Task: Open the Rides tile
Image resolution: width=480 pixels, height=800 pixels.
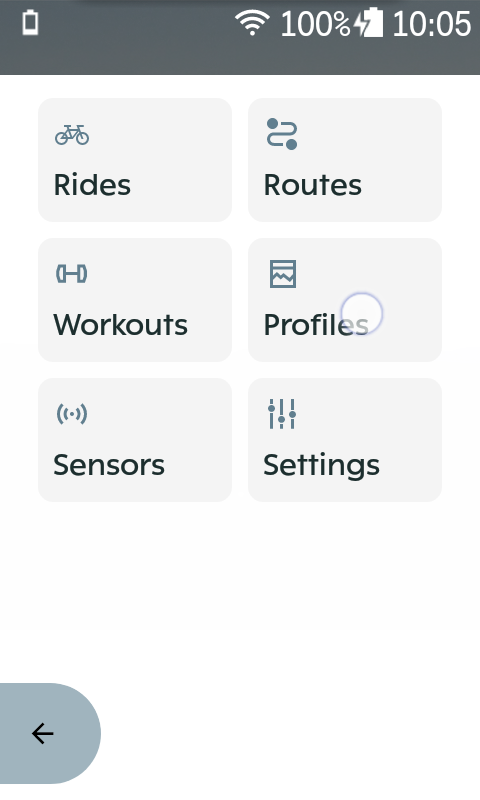Action: point(135,160)
